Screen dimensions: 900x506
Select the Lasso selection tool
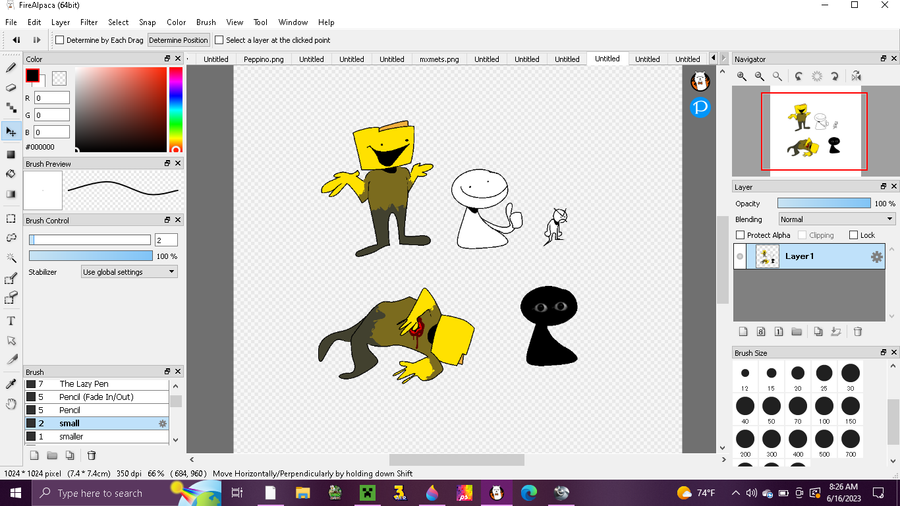tap(11, 238)
